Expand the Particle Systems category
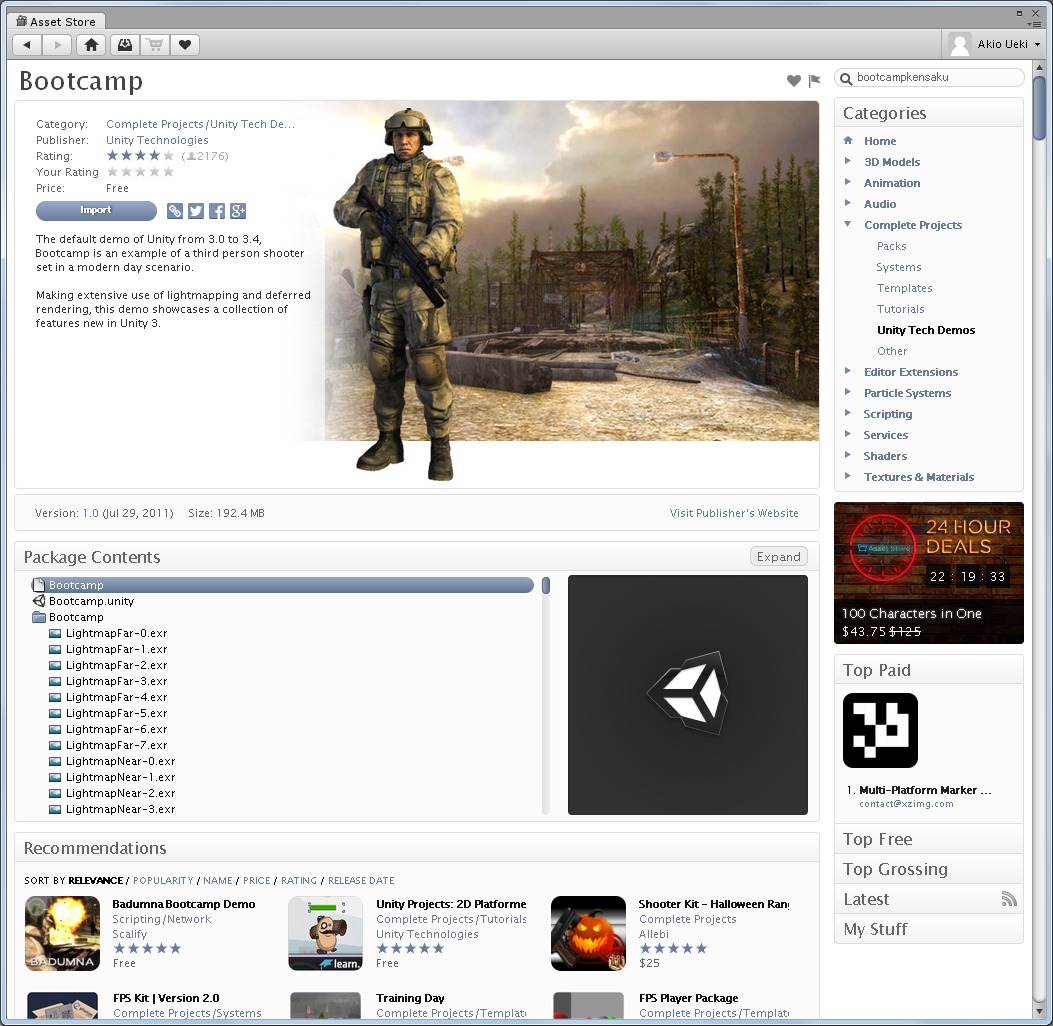The height and width of the screenshot is (1026, 1053). (848, 392)
